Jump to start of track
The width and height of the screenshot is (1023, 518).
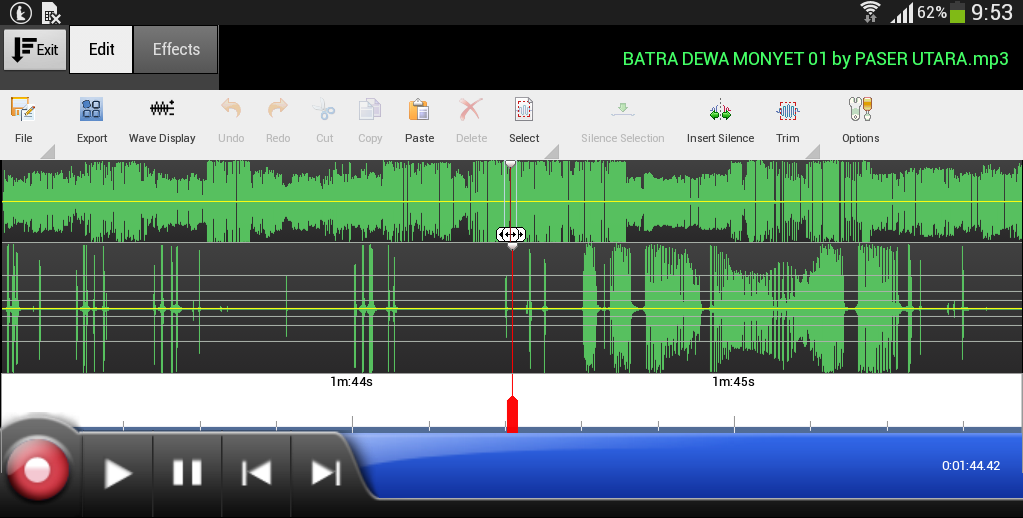point(256,473)
